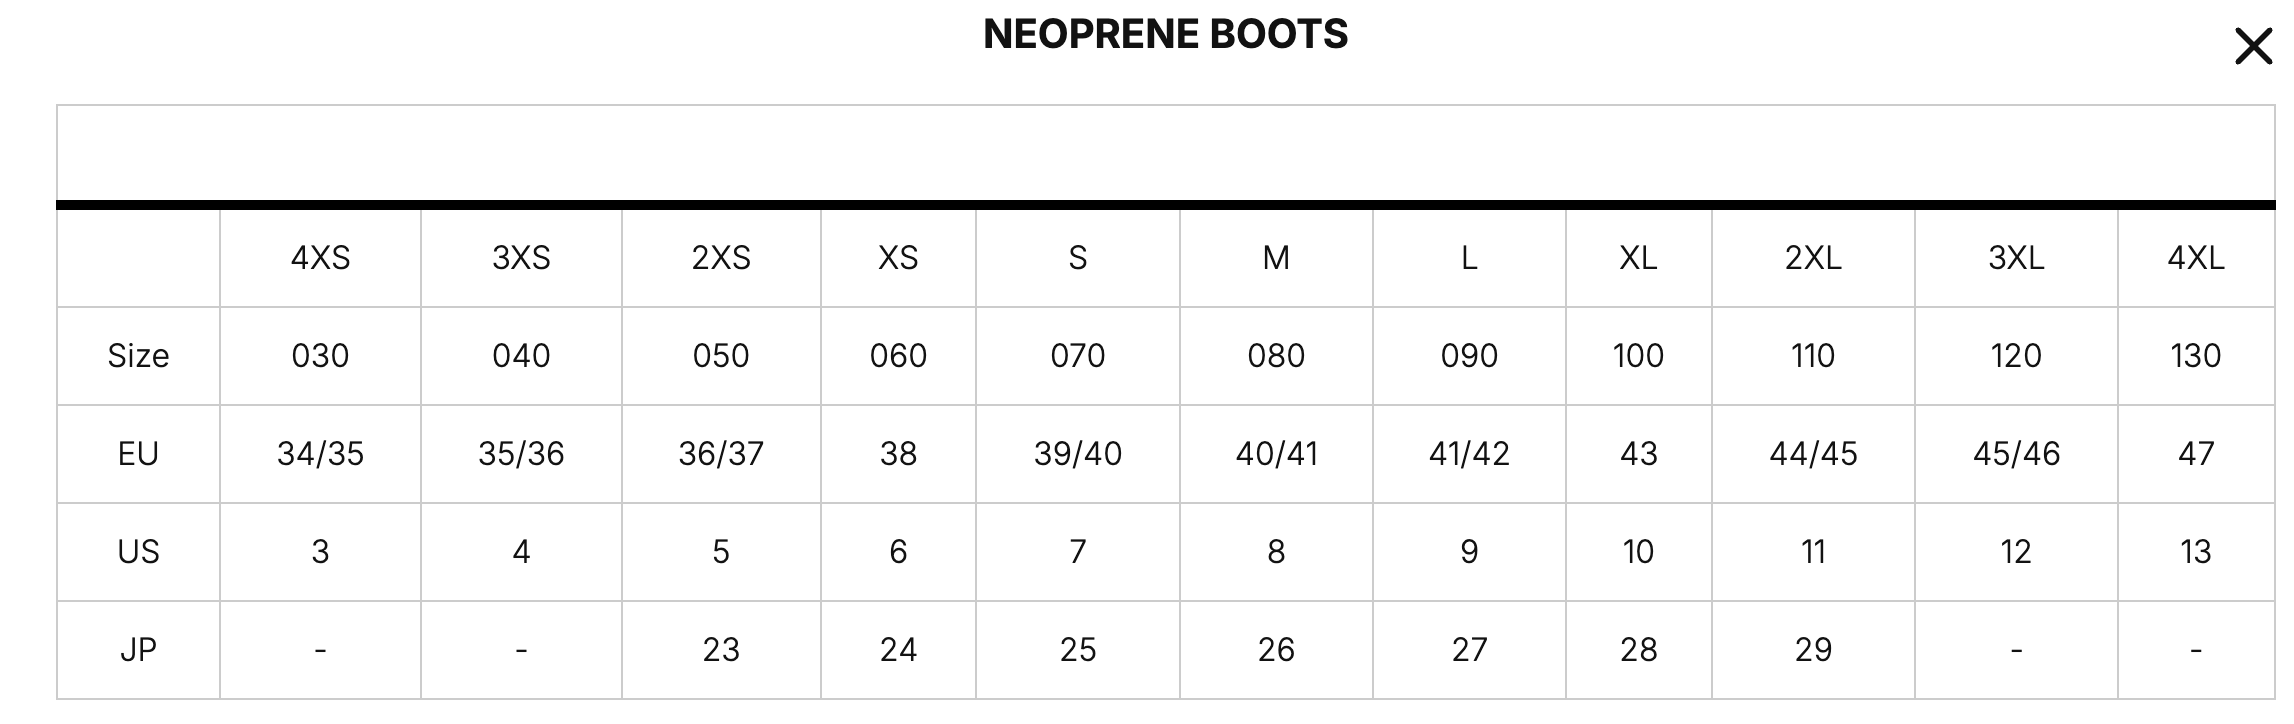Click the size code 070 cell
The height and width of the screenshot is (724, 2294).
(1078, 356)
